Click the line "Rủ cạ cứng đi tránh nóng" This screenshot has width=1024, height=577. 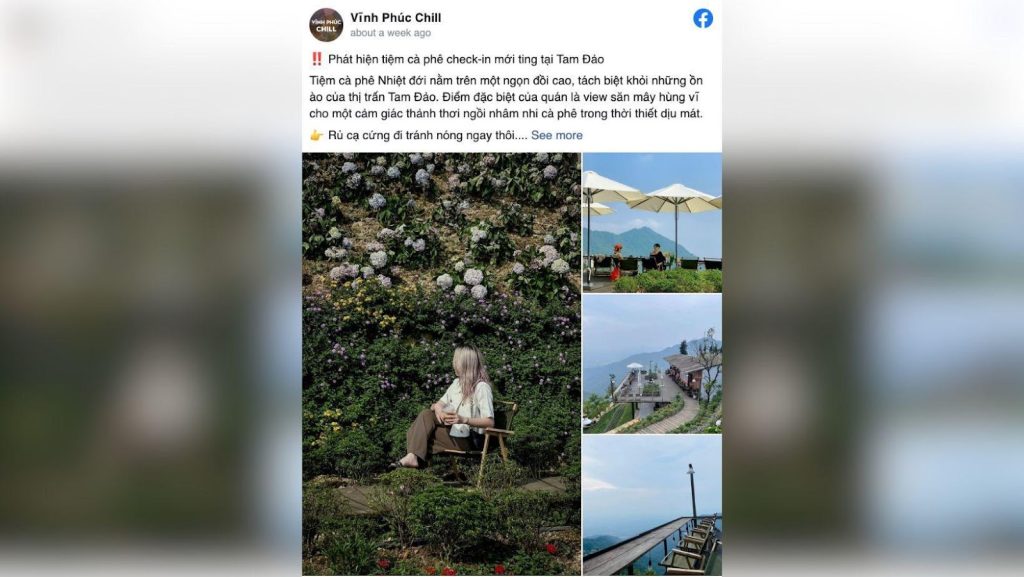tap(427, 135)
